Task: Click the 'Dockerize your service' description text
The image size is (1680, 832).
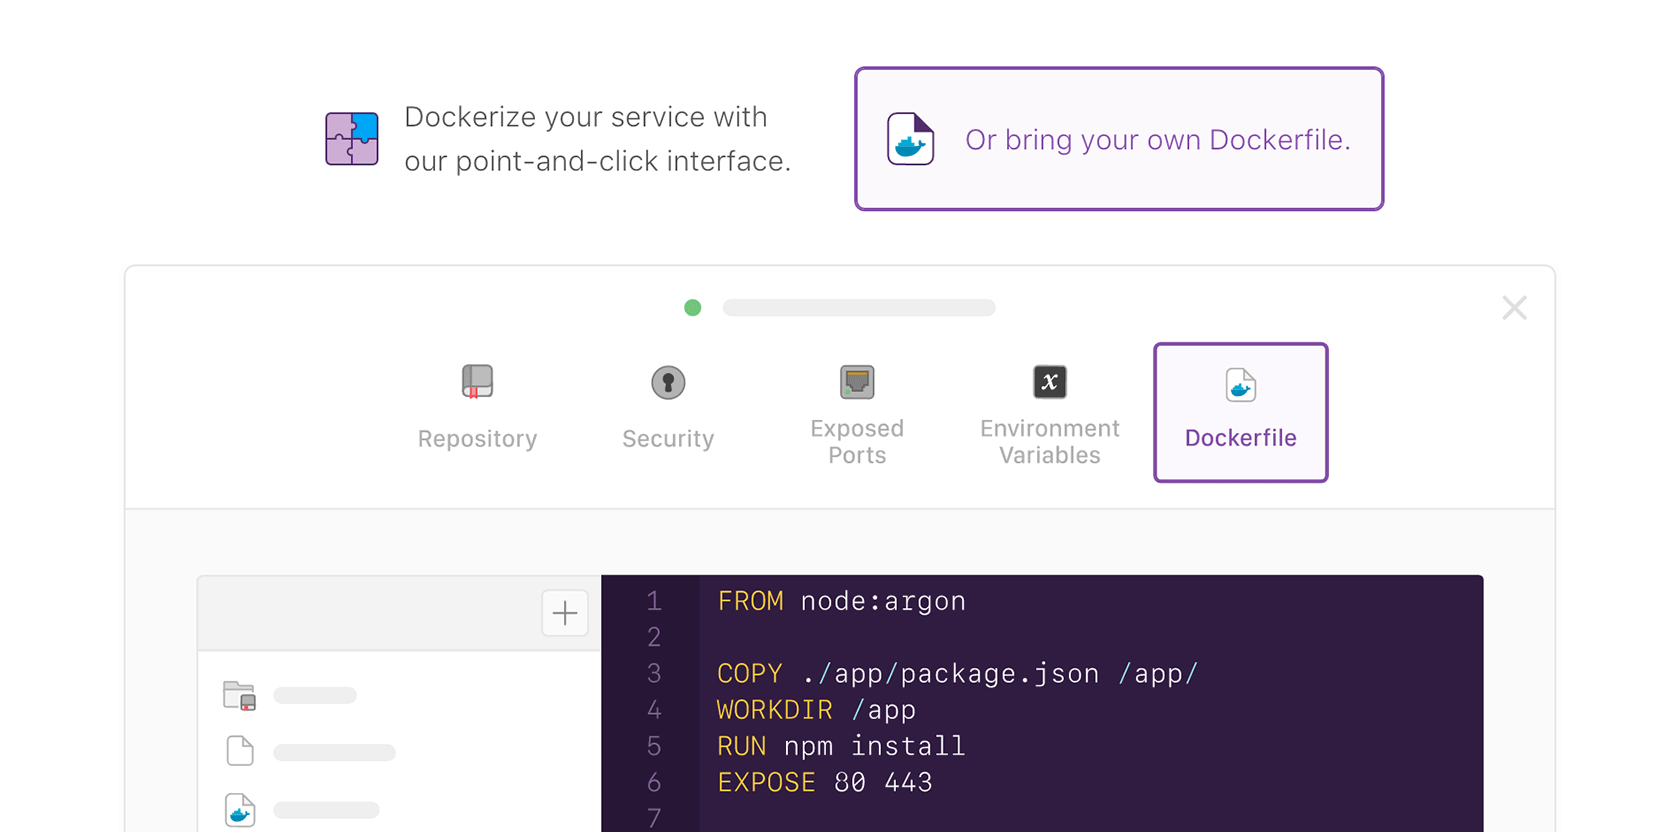Action: tap(597, 139)
